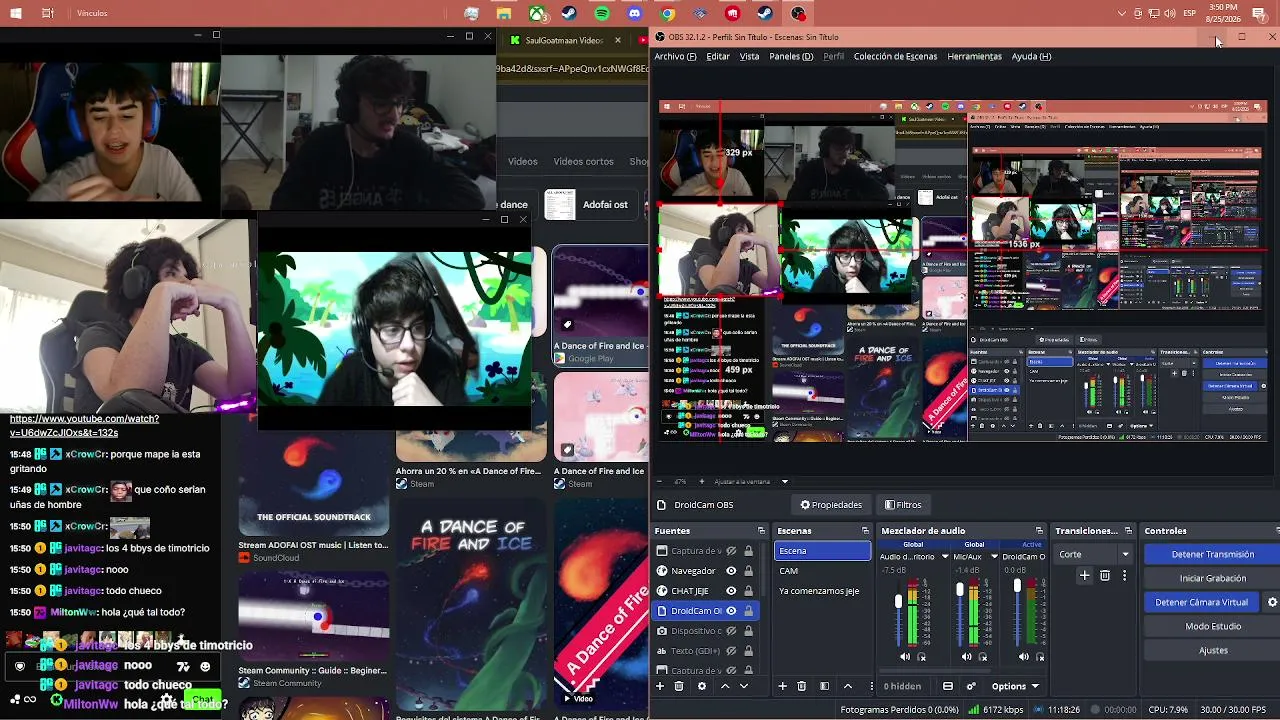1280x720 pixels.
Task: Move selected source down in Fuentes
Action: point(744,686)
